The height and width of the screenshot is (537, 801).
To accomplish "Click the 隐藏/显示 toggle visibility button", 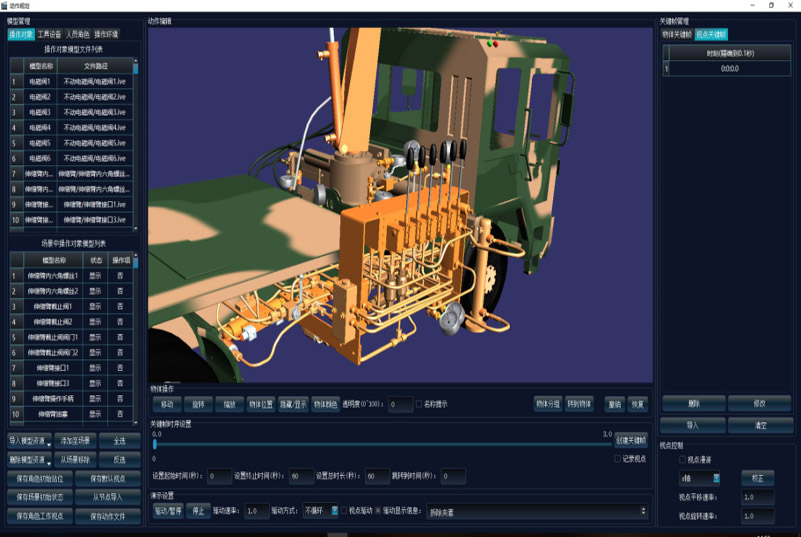I will click(x=293, y=405).
